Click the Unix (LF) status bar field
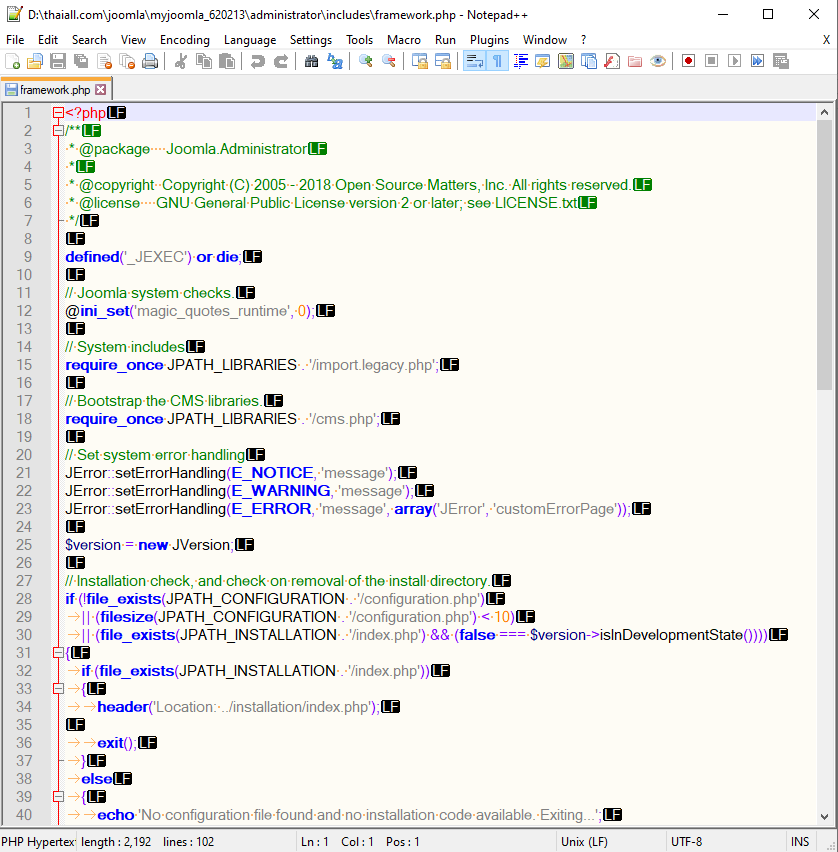838x852 pixels. tap(586, 842)
